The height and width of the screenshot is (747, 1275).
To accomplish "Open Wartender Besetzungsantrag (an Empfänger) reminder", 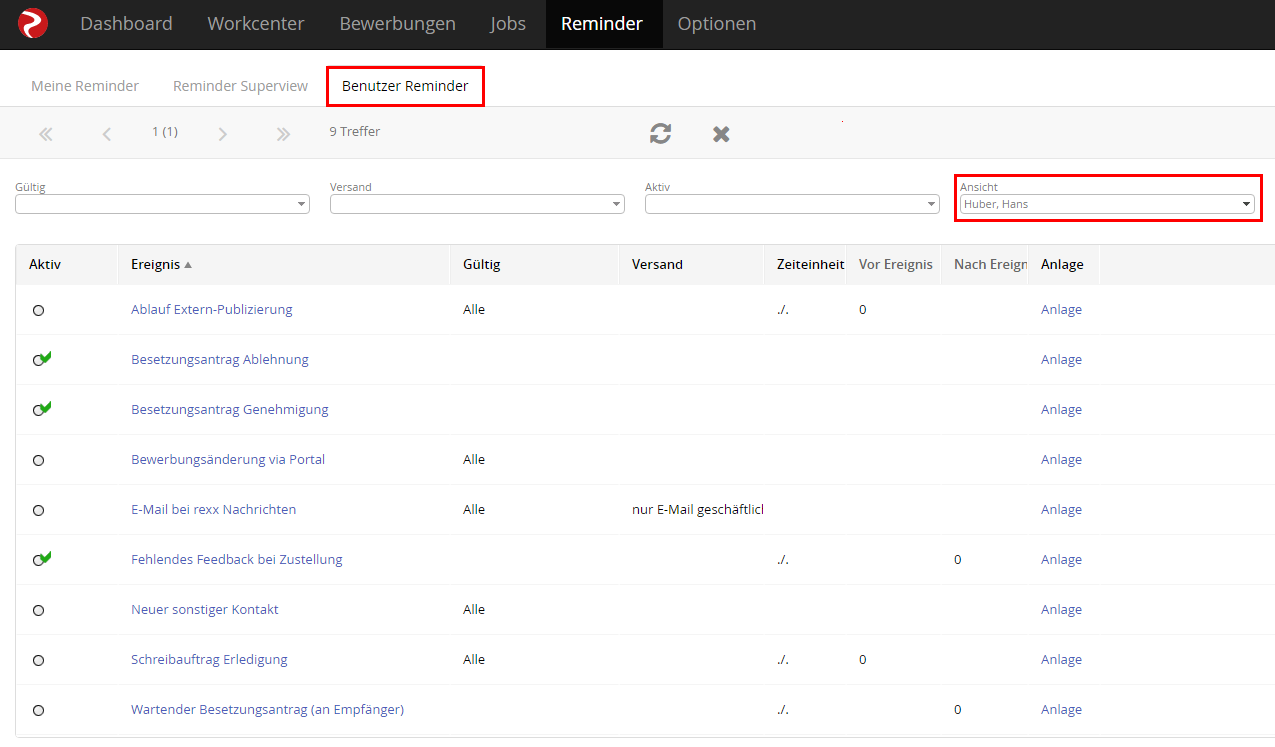I will (x=267, y=709).
